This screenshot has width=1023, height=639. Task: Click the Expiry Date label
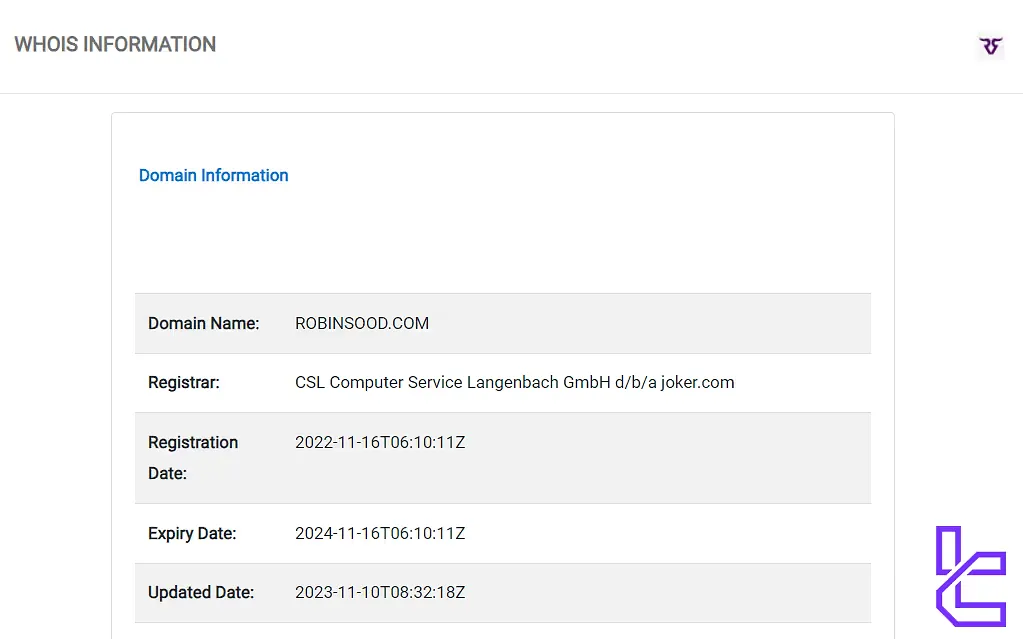click(192, 533)
